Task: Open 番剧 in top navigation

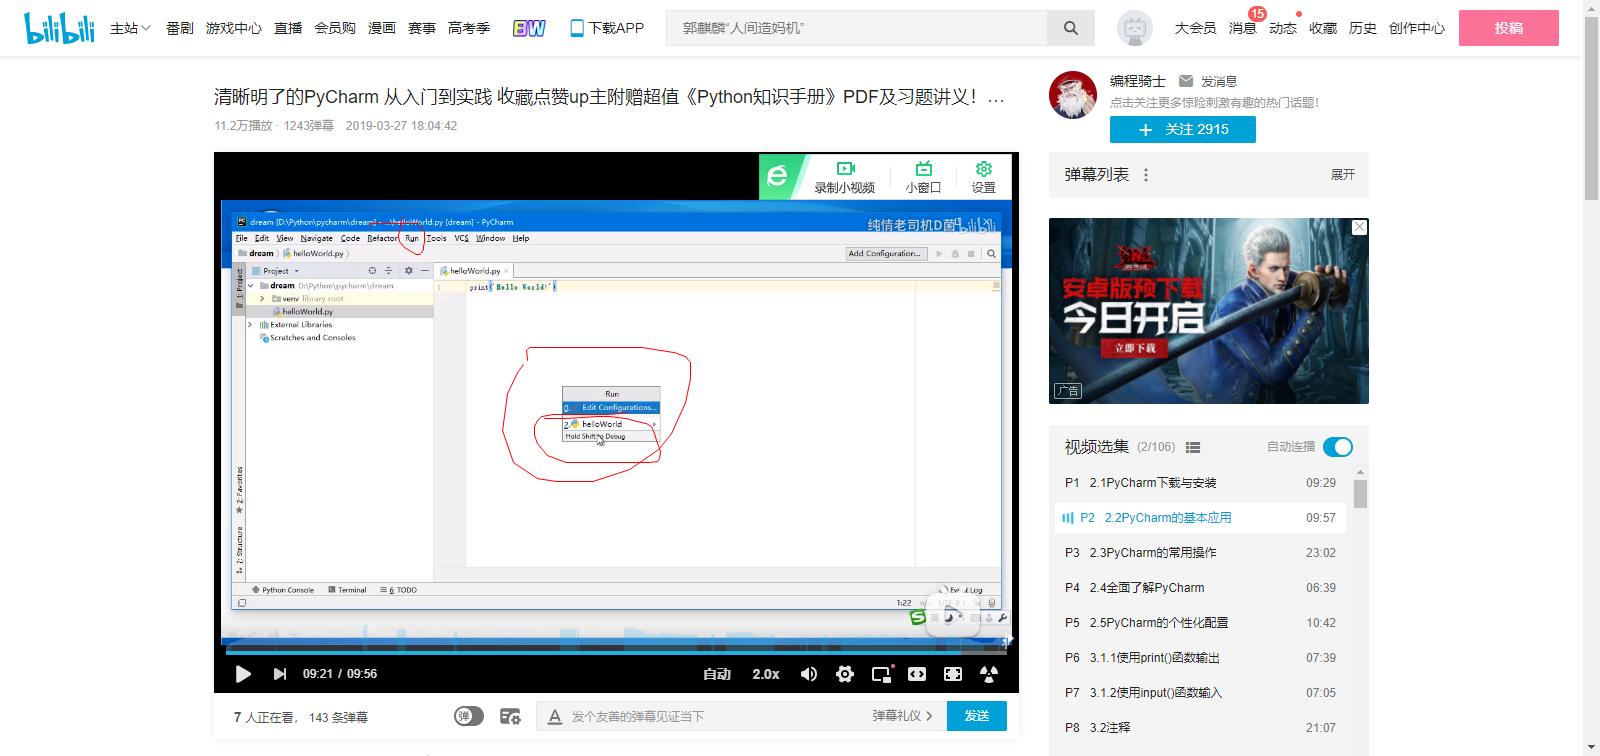Action: tap(180, 28)
